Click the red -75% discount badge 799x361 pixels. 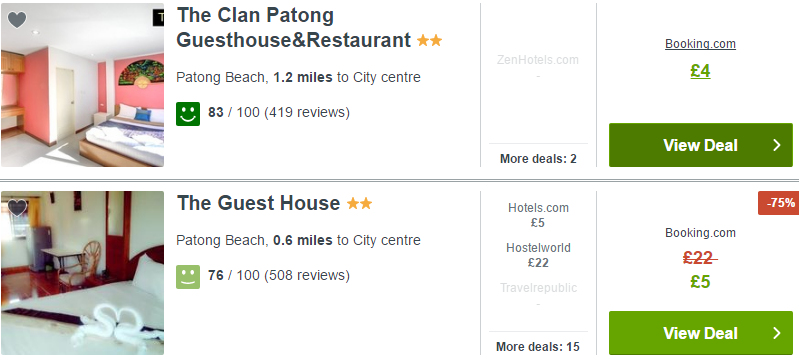(x=779, y=203)
